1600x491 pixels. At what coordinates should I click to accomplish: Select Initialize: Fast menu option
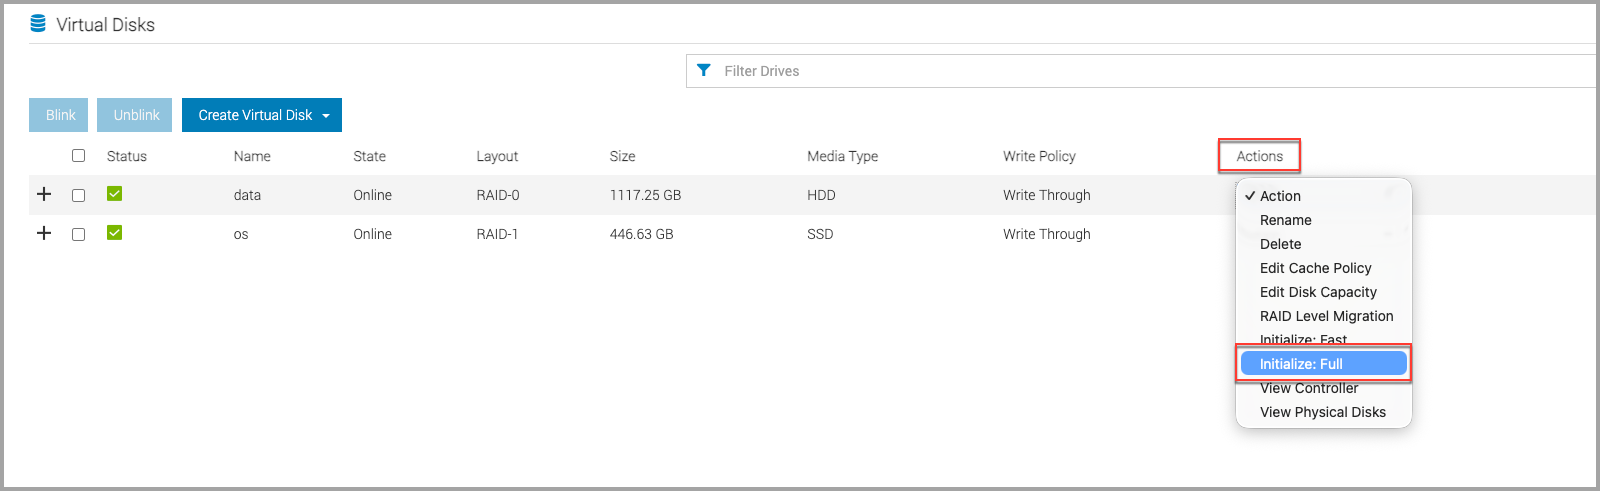(x=1323, y=339)
